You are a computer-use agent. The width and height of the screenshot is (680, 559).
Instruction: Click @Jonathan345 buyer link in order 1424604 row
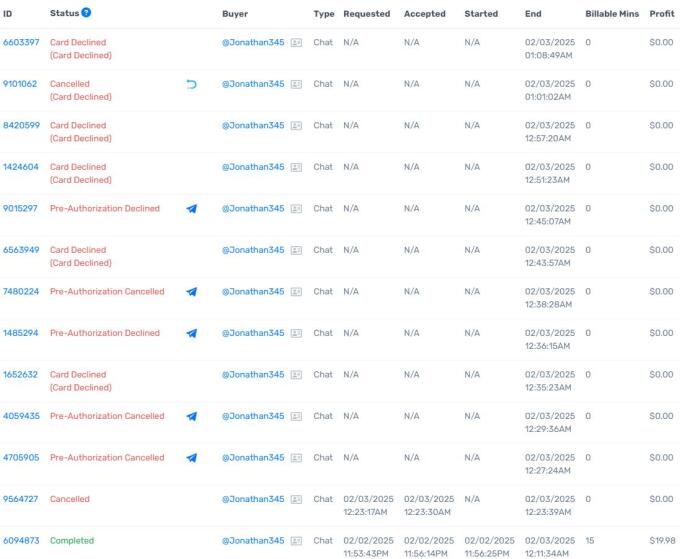click(x=253, y=167)
